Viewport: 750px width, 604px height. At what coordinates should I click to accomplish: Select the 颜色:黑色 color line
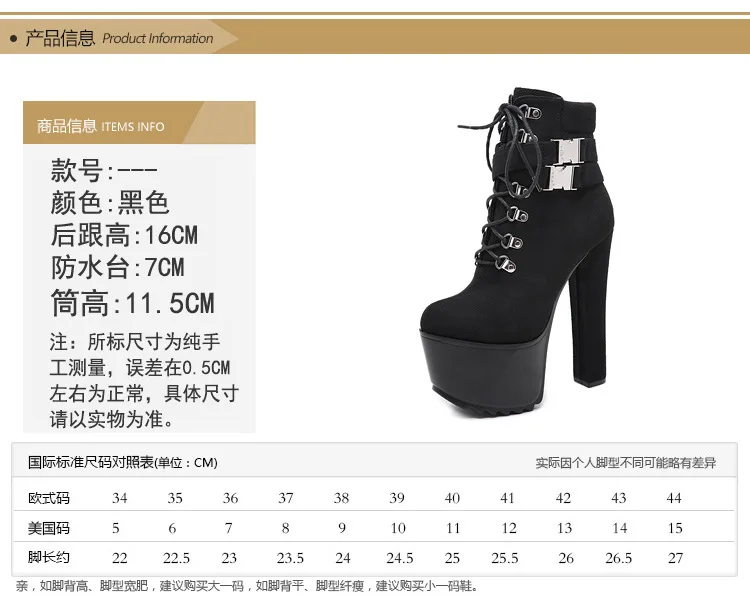(110, 202)
